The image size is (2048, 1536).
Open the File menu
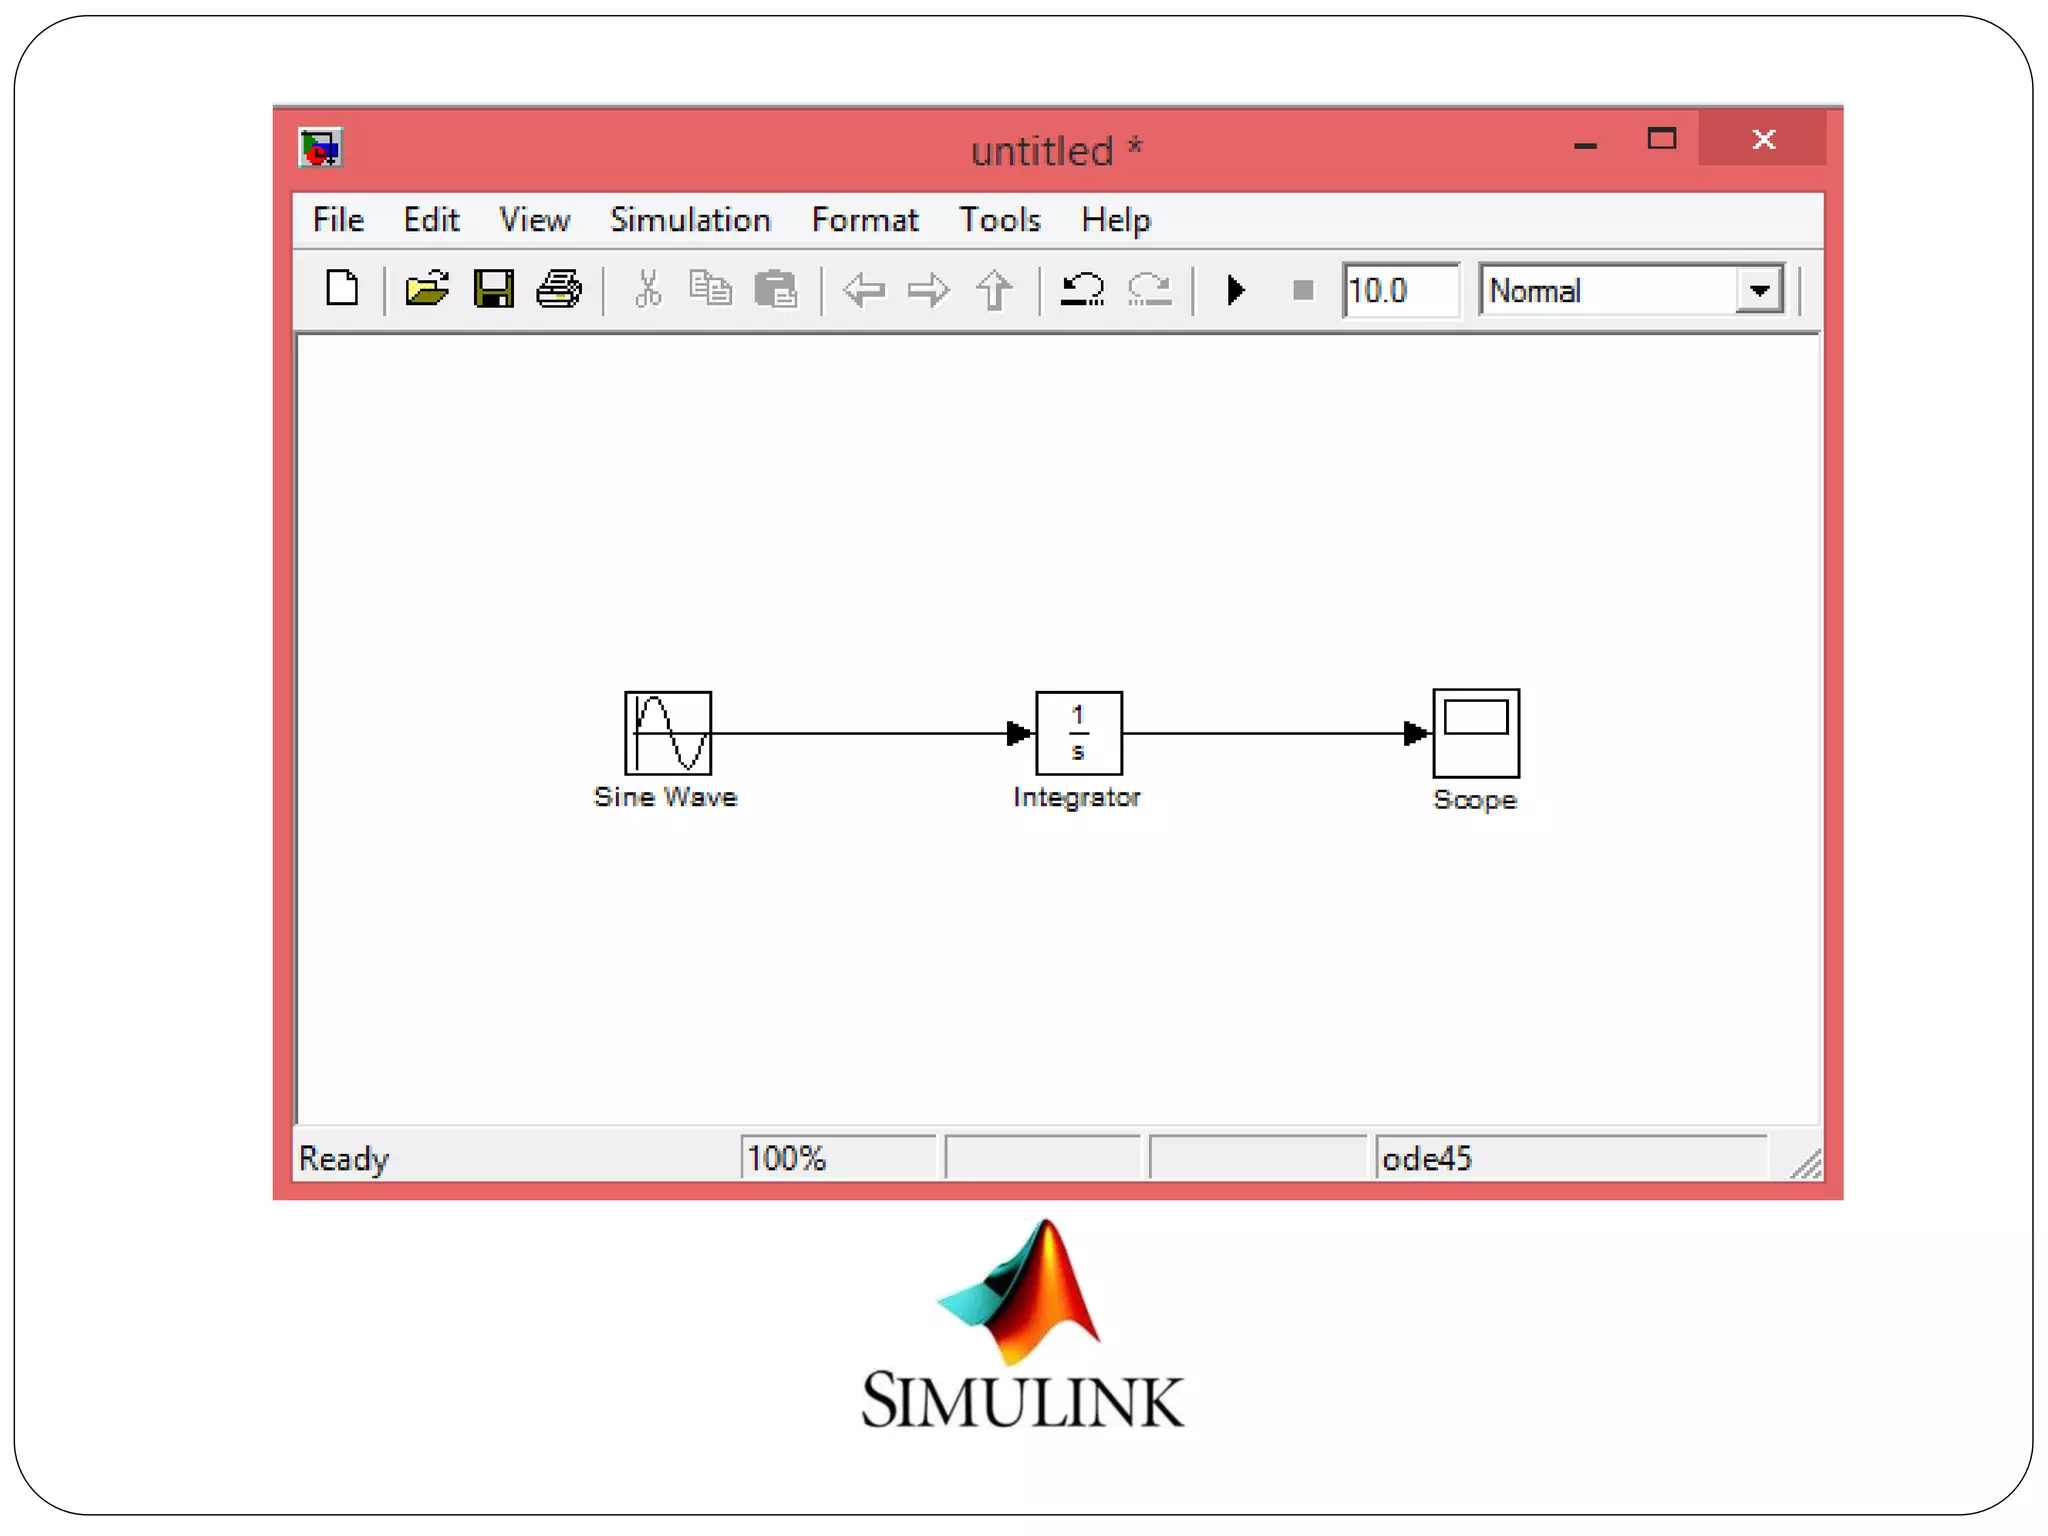pos(338,220)
